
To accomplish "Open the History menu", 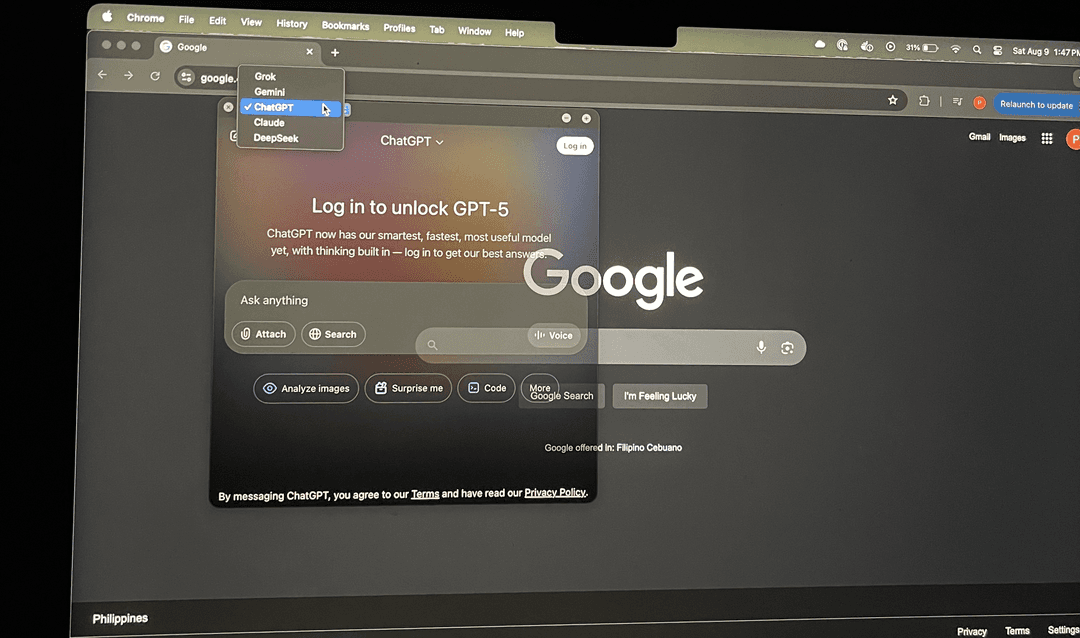I will click(291, 23).
